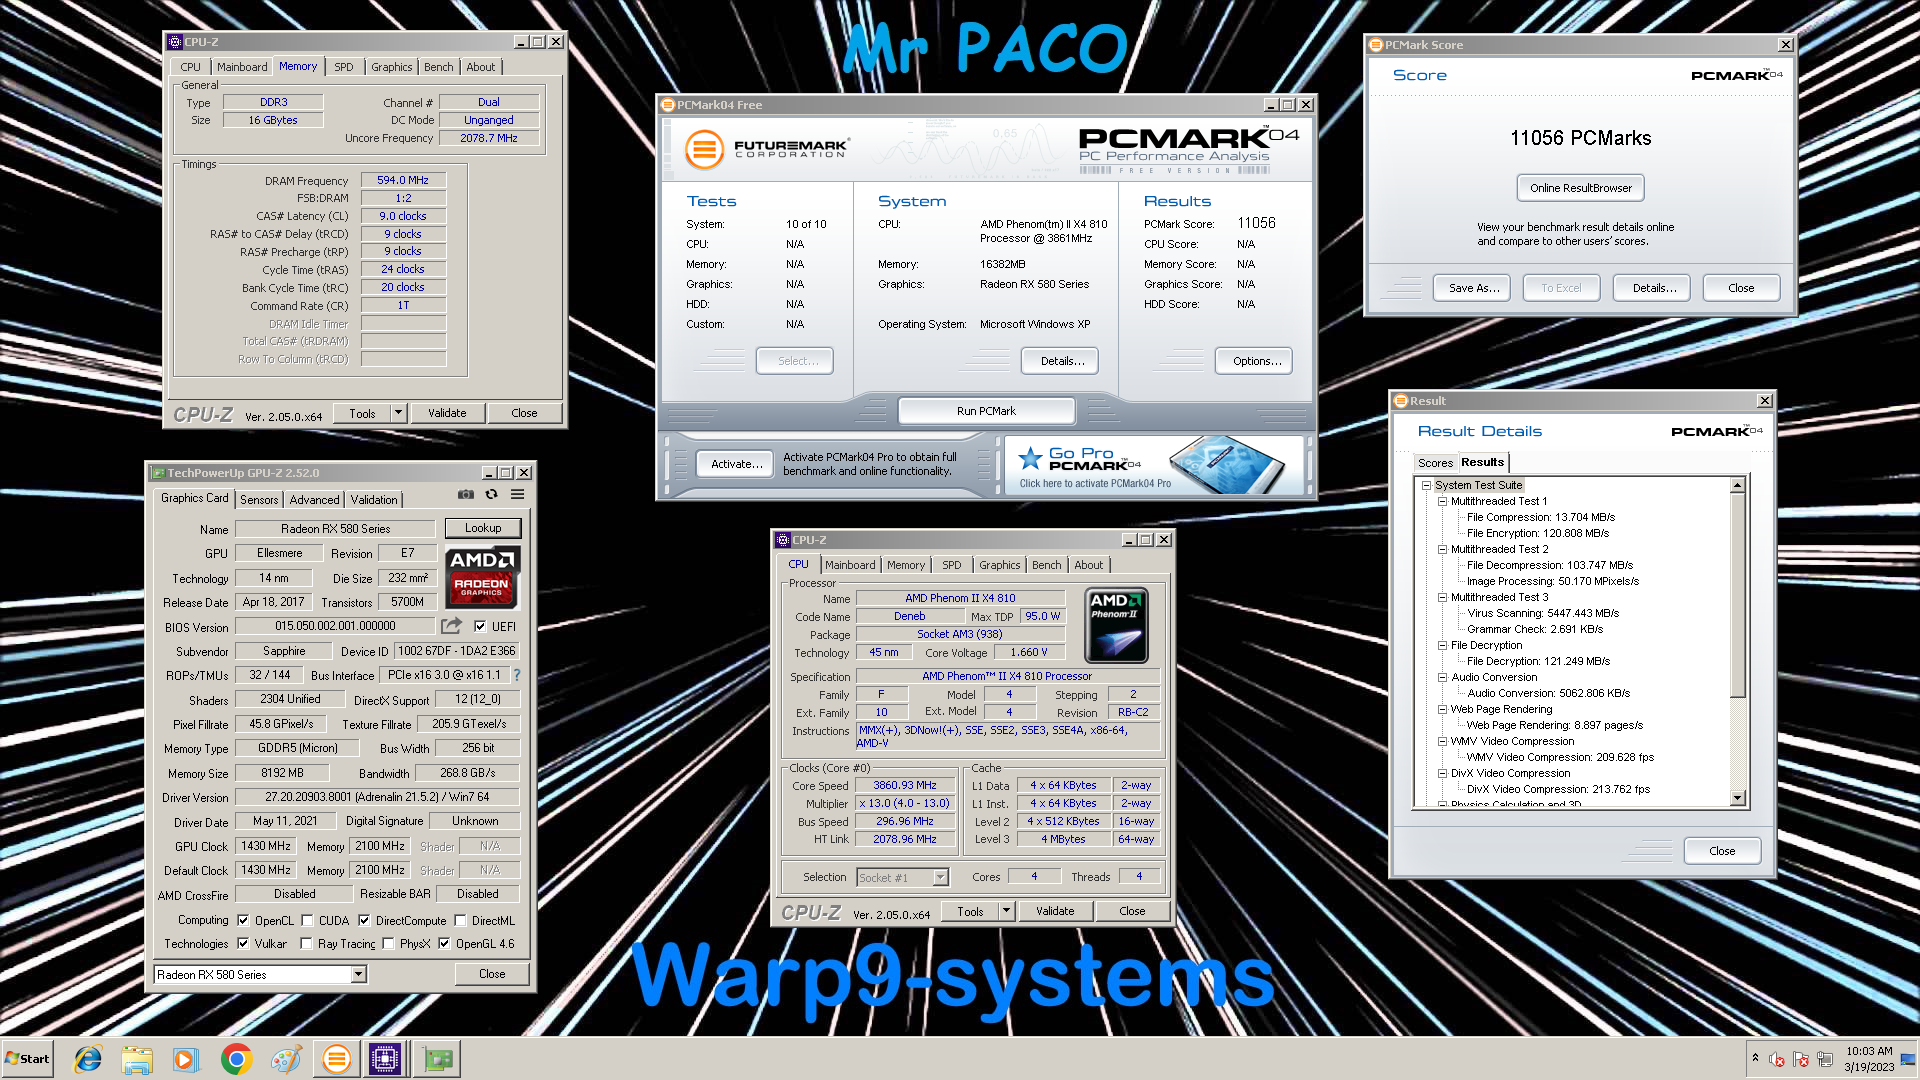Open Google Chrome from the taskbar
The width and height of the screenshot is (1920, 1080).
236,1059
